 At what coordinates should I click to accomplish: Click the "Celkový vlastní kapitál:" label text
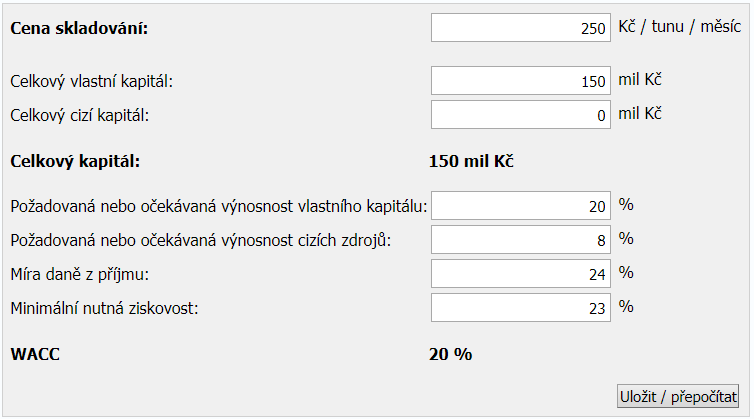(98, 81)
